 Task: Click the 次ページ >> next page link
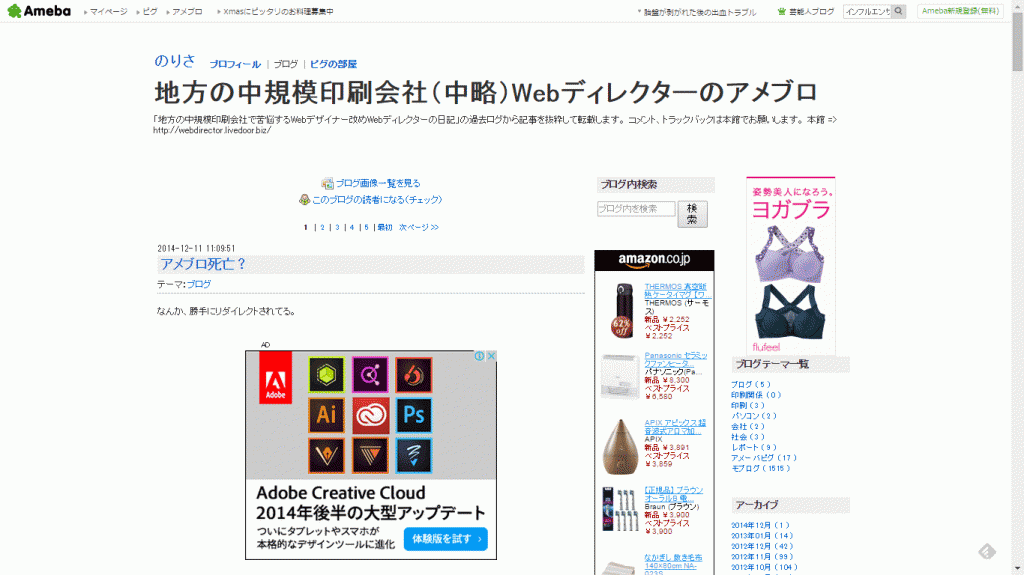[418, 227]
